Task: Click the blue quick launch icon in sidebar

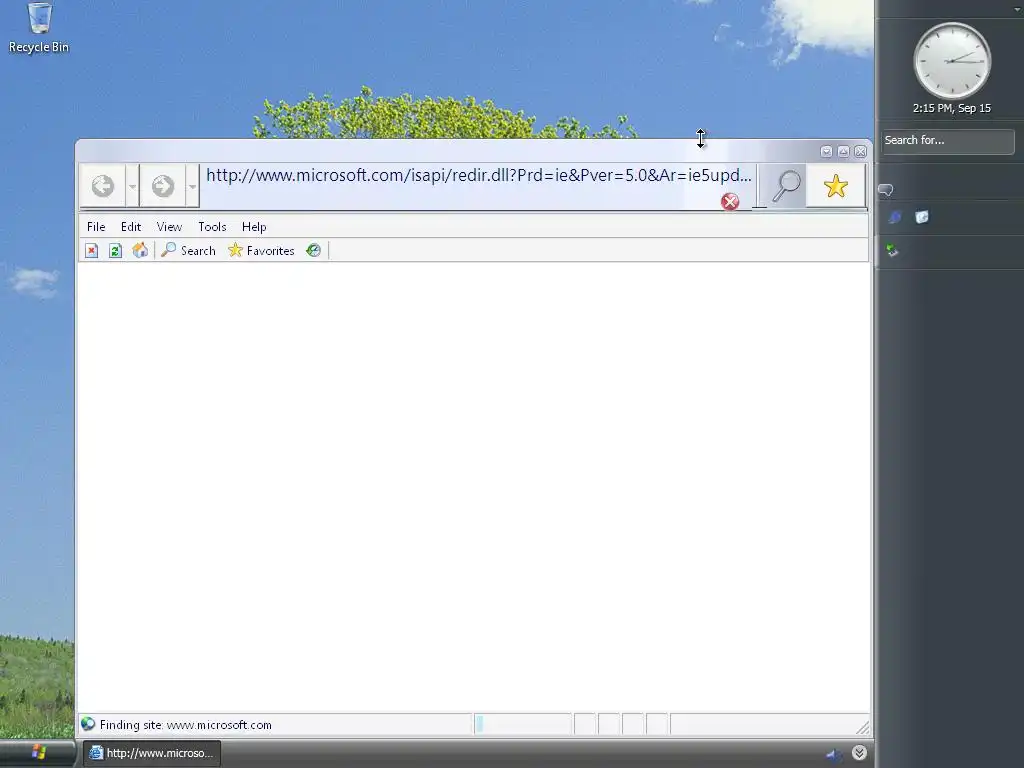Action: pos(895,217)
